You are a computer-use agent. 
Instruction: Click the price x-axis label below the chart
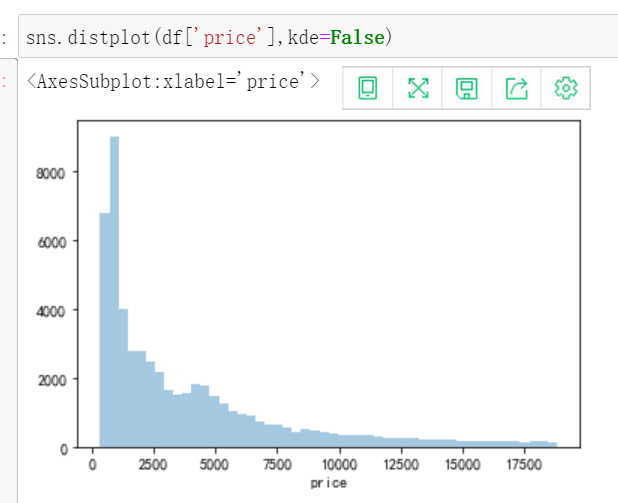pyautogui.click(x=329, y=483)
